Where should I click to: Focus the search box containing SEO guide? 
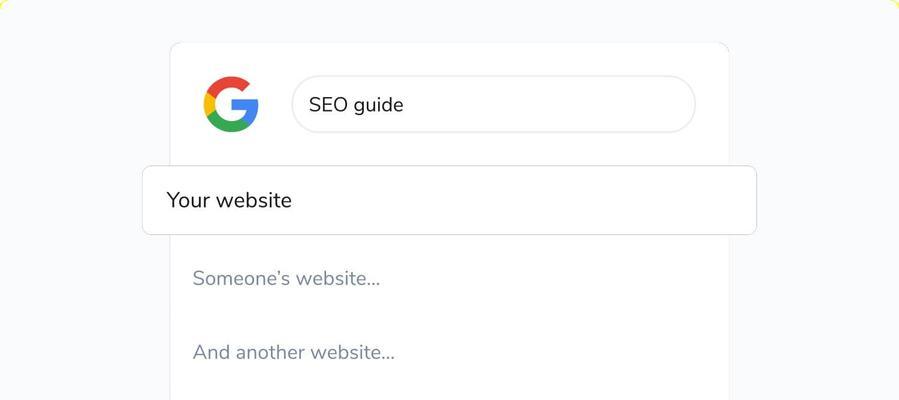tap(493, 104)
